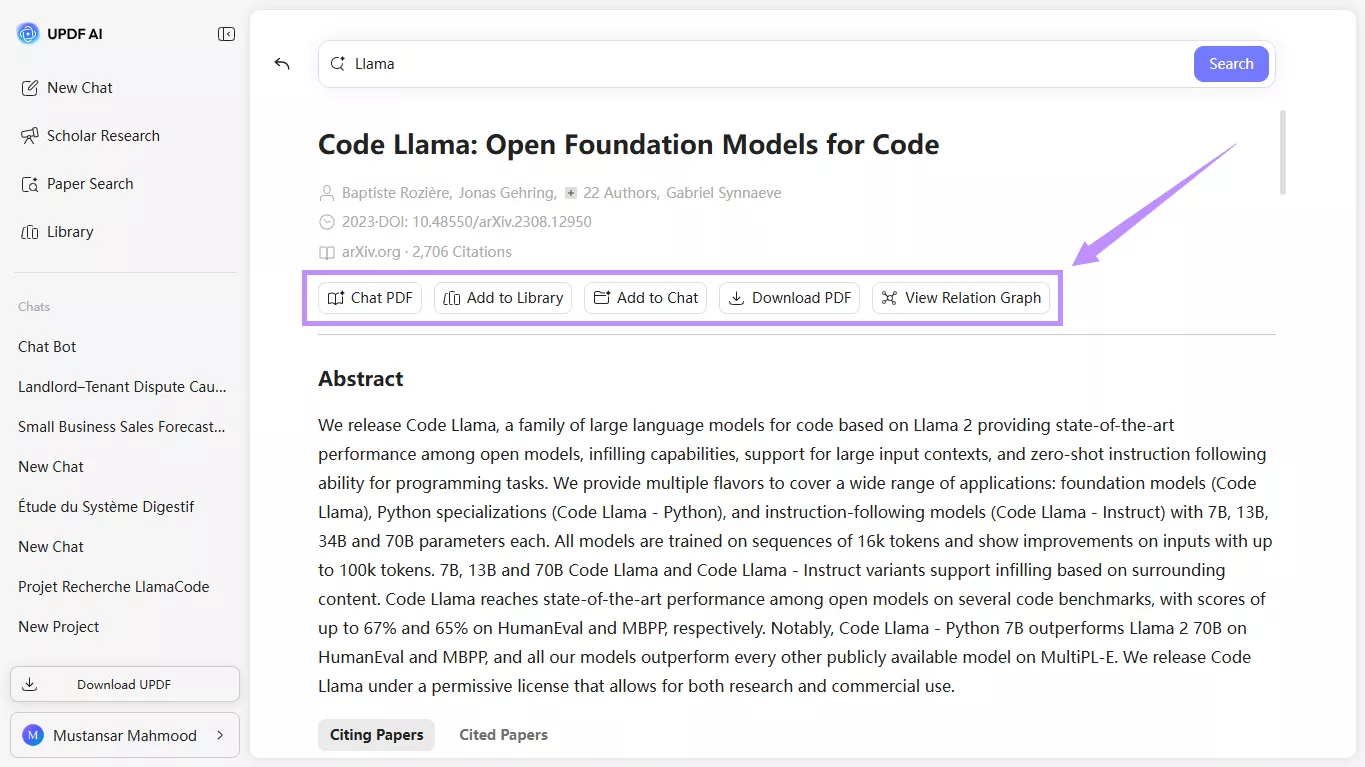This screenshot has height=767, width=1365.
Task: Download PDF of the paper
Action: [x=789, y=298]
